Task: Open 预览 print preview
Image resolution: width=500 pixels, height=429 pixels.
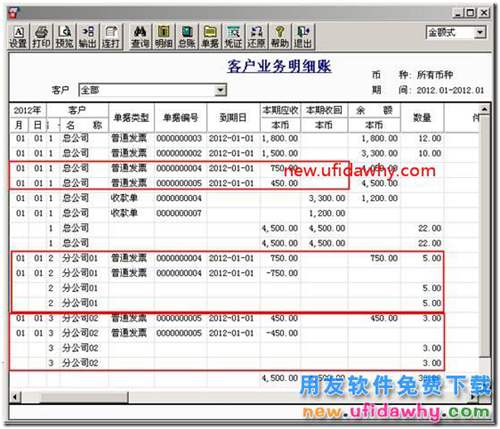Action: 64,37
